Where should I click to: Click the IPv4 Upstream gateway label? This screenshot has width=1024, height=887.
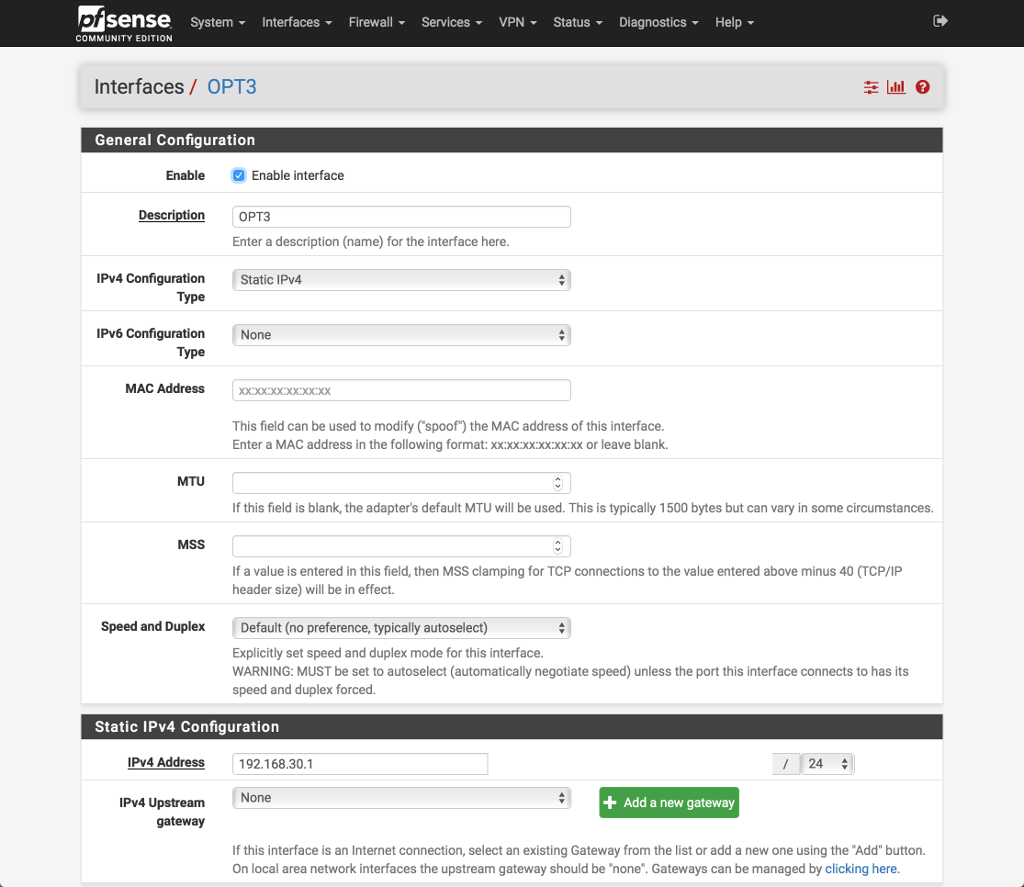coord(162,812)
